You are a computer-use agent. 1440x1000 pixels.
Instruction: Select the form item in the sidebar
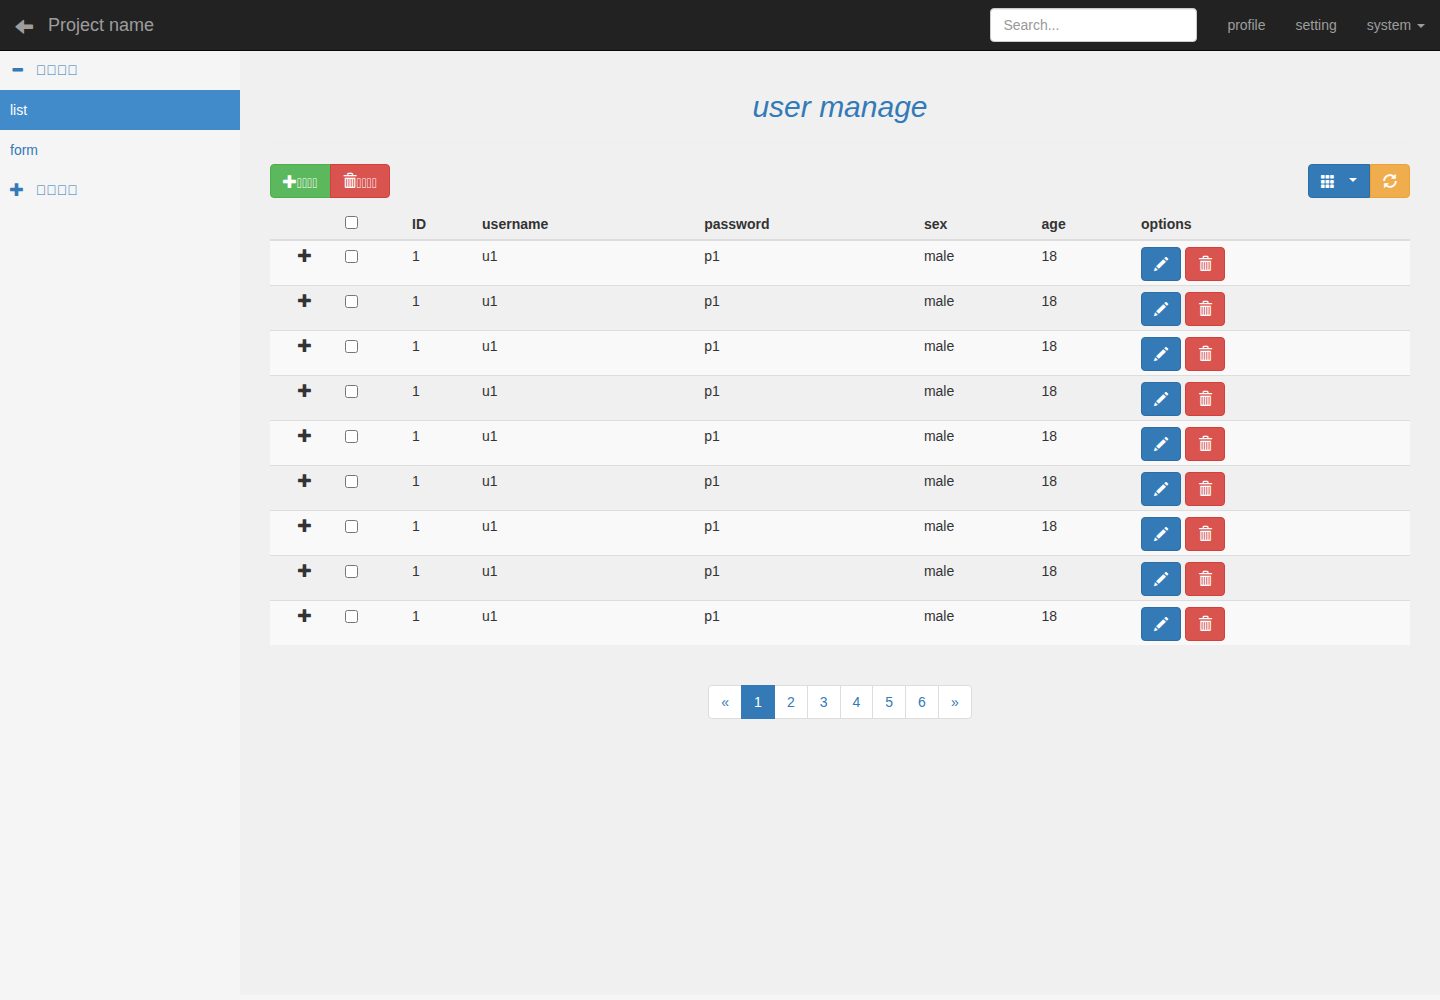(x=120, y=150)
